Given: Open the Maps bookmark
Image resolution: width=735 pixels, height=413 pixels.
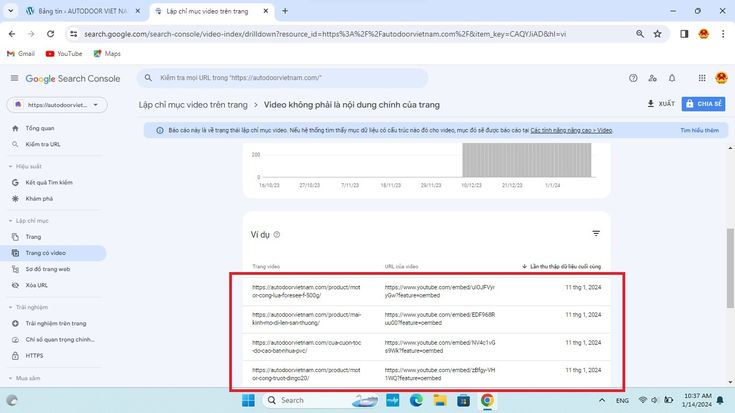Looking at the screenshot, I should coord(107,53).
